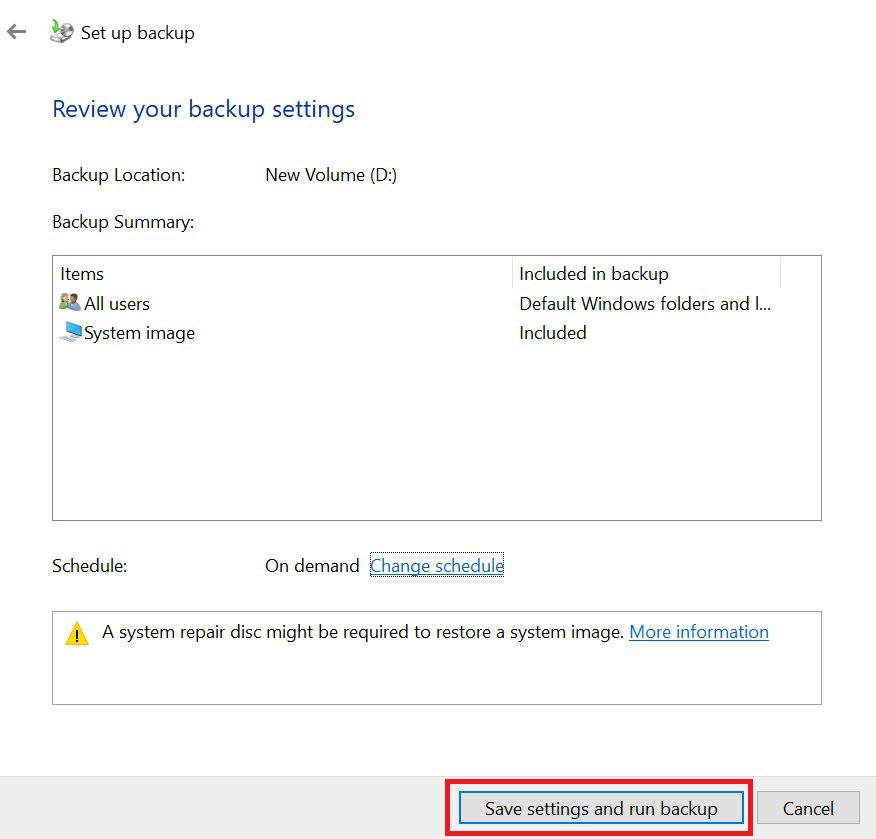Click the system repair disc warning message
Image resolution: width=876 pixels, height=839 pixels.
pyautogui.click(x=363, y=632)
